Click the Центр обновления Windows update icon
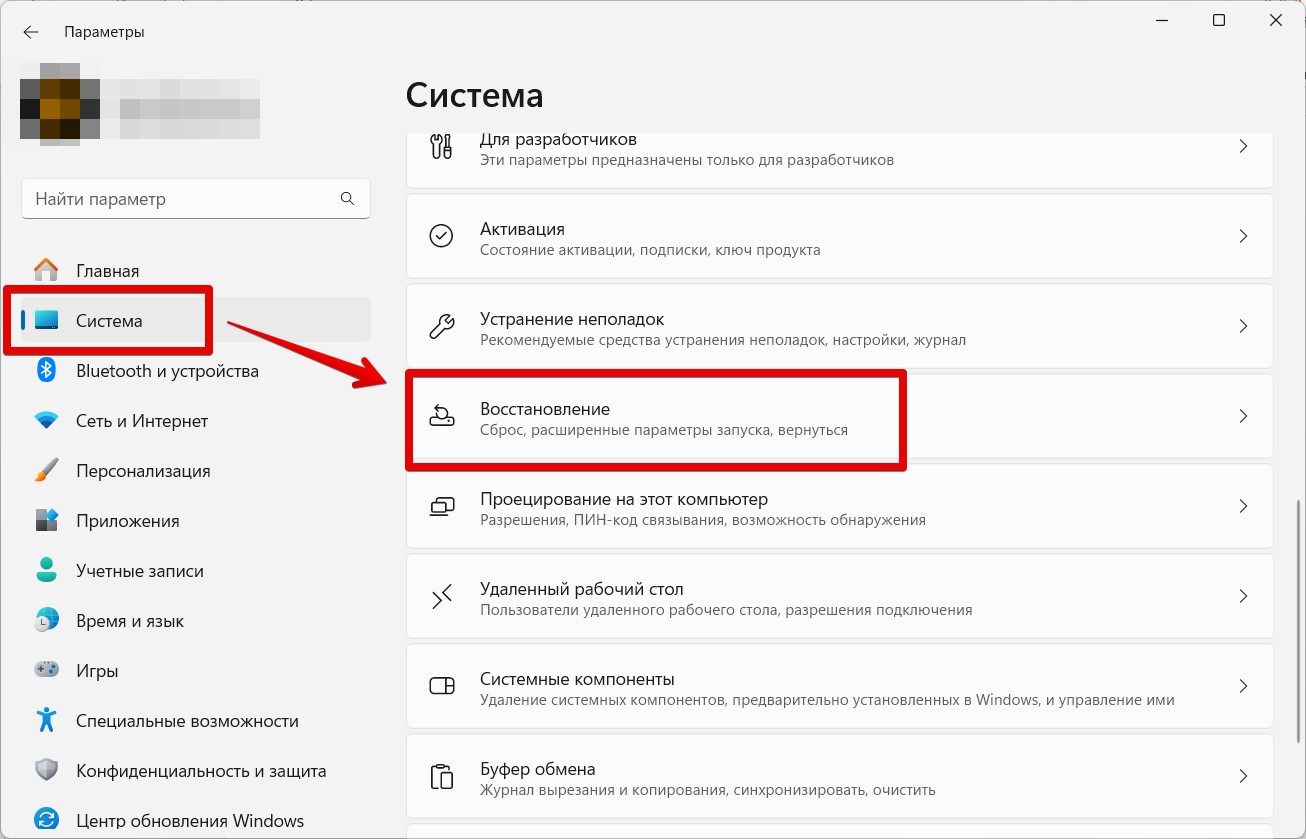This screenshot has width=1306, height=839. point(46,820)
